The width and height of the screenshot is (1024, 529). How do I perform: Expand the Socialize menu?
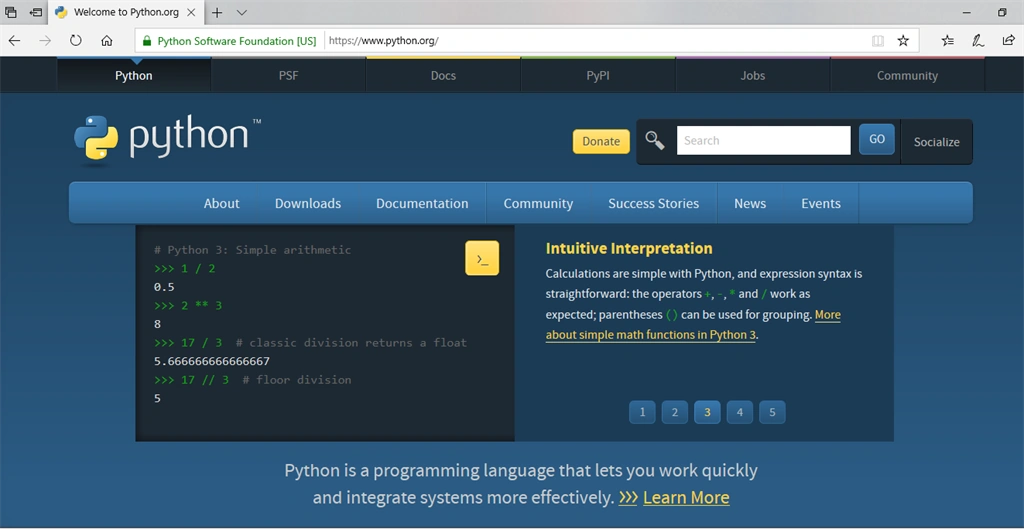[936, 142]
